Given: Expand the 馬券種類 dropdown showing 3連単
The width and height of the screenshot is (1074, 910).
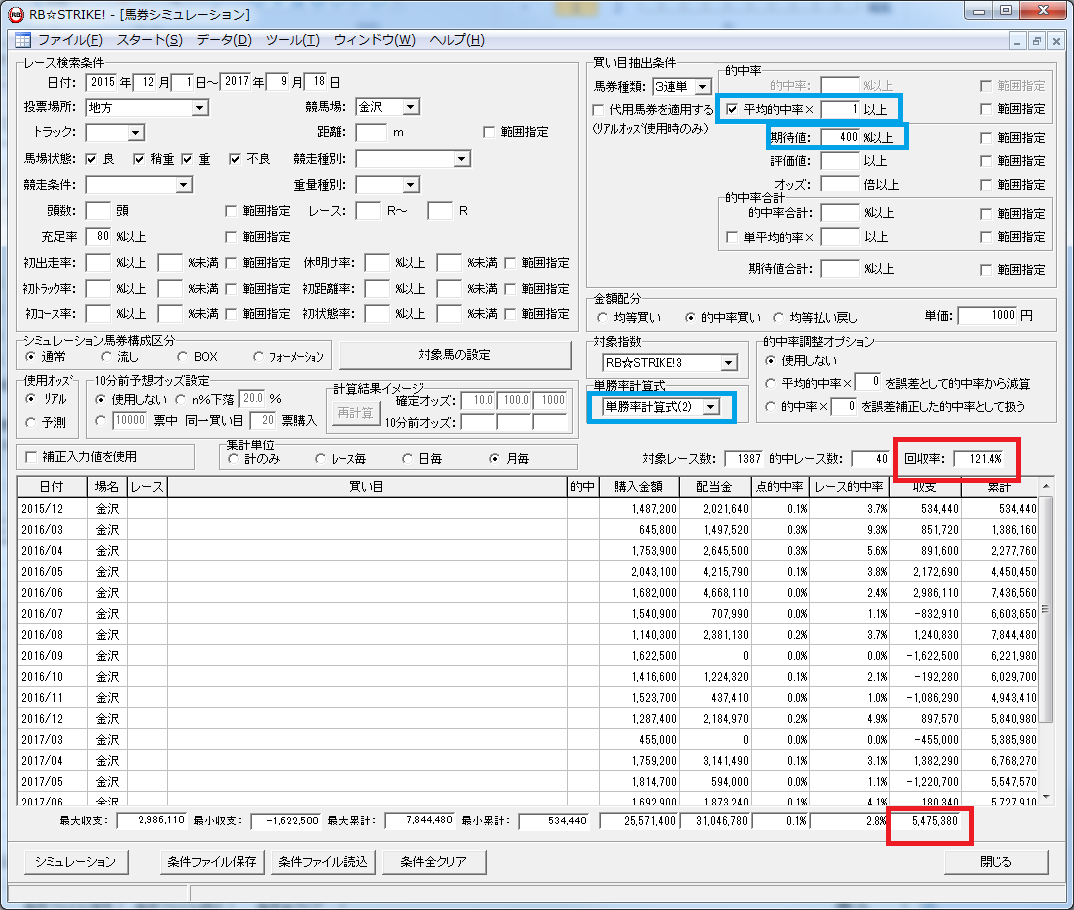Looking at the screenshot, I should tap(703, 87).
